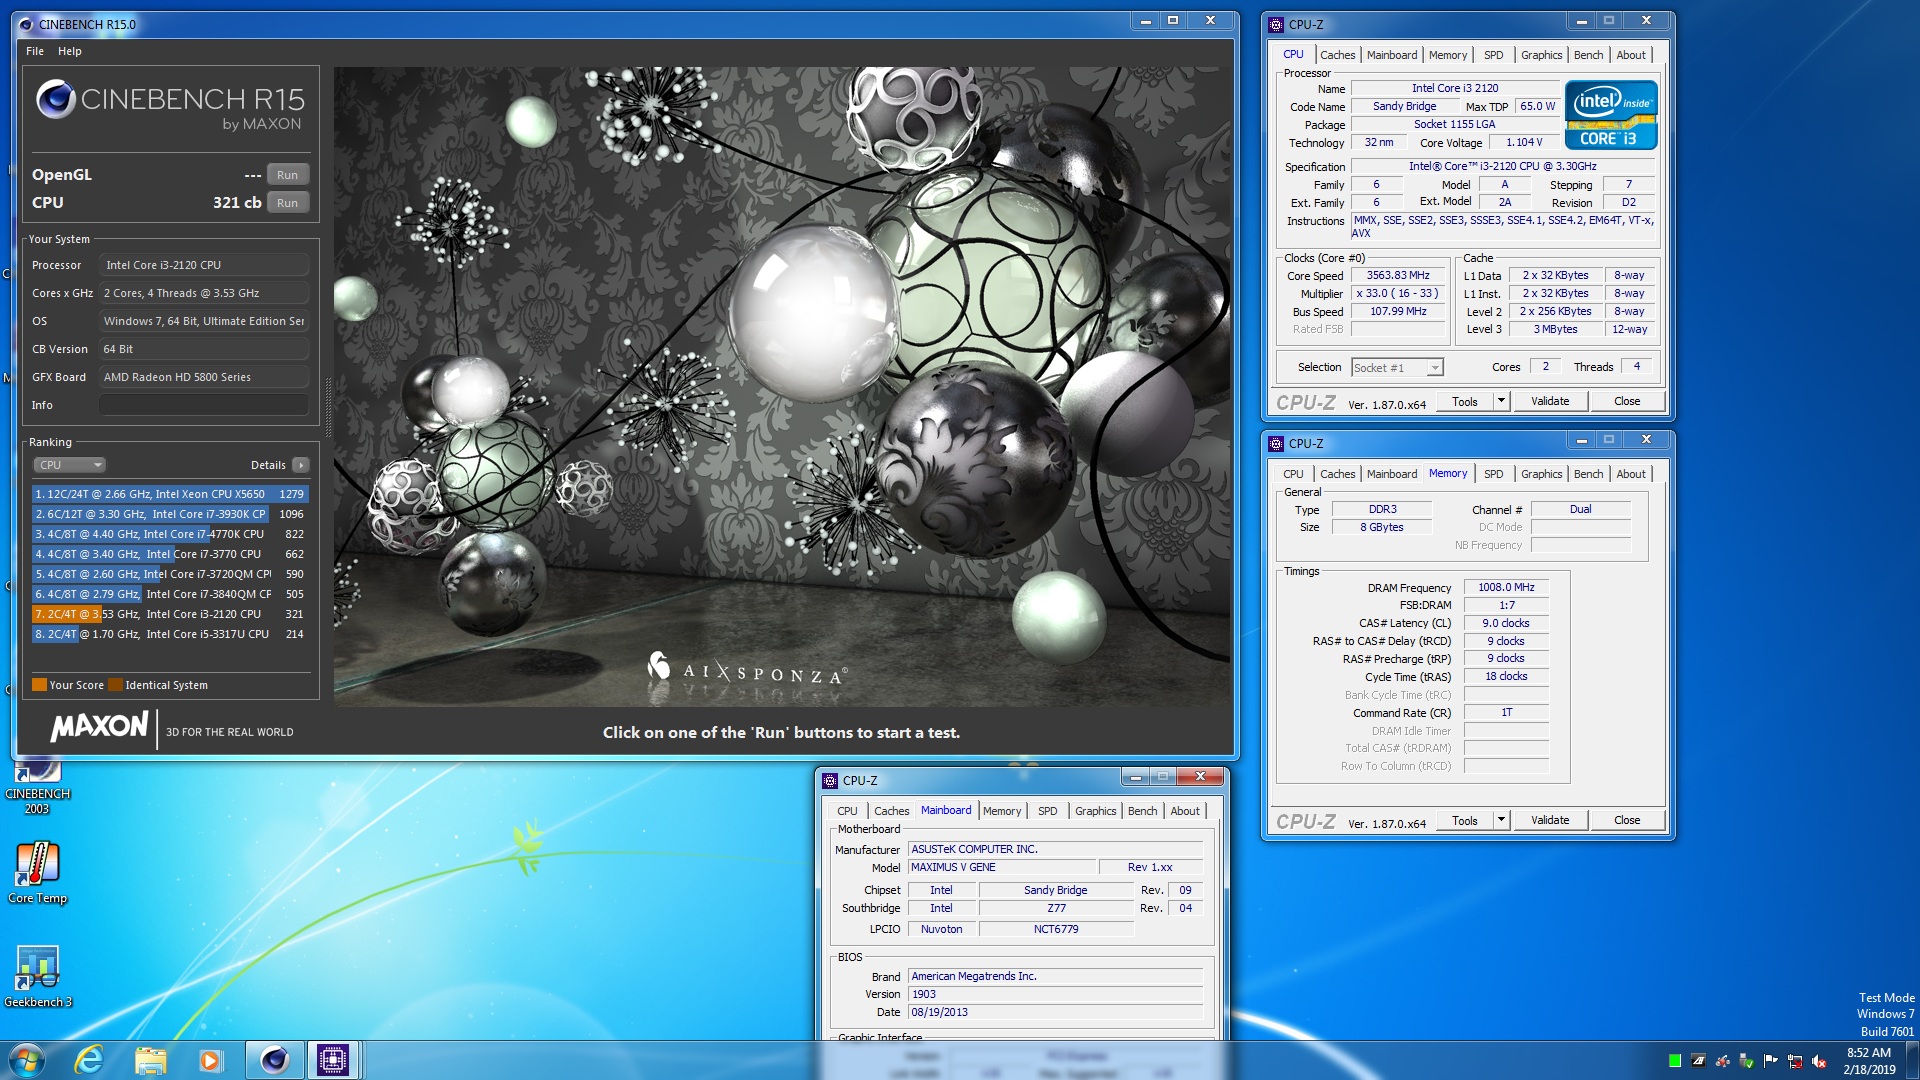Launch Windows Media Player from taskbar
The image size is (1920, 1080).
point(210,1060)
